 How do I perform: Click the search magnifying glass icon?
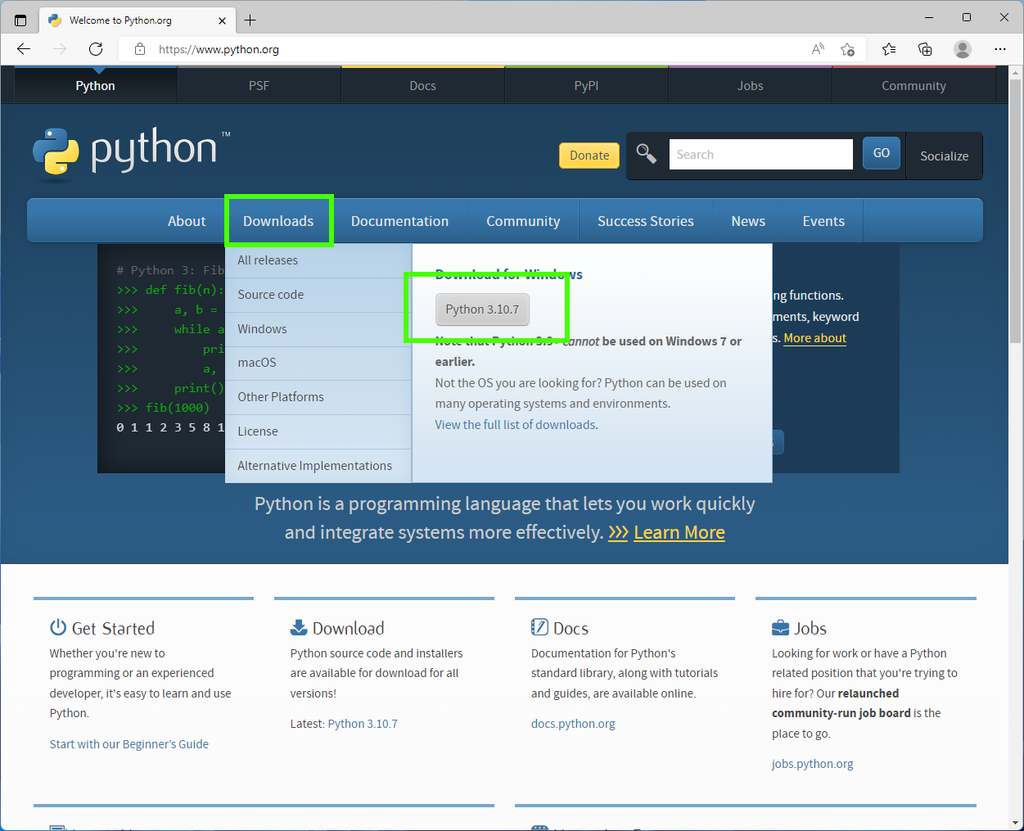click(x=645, y=153)
